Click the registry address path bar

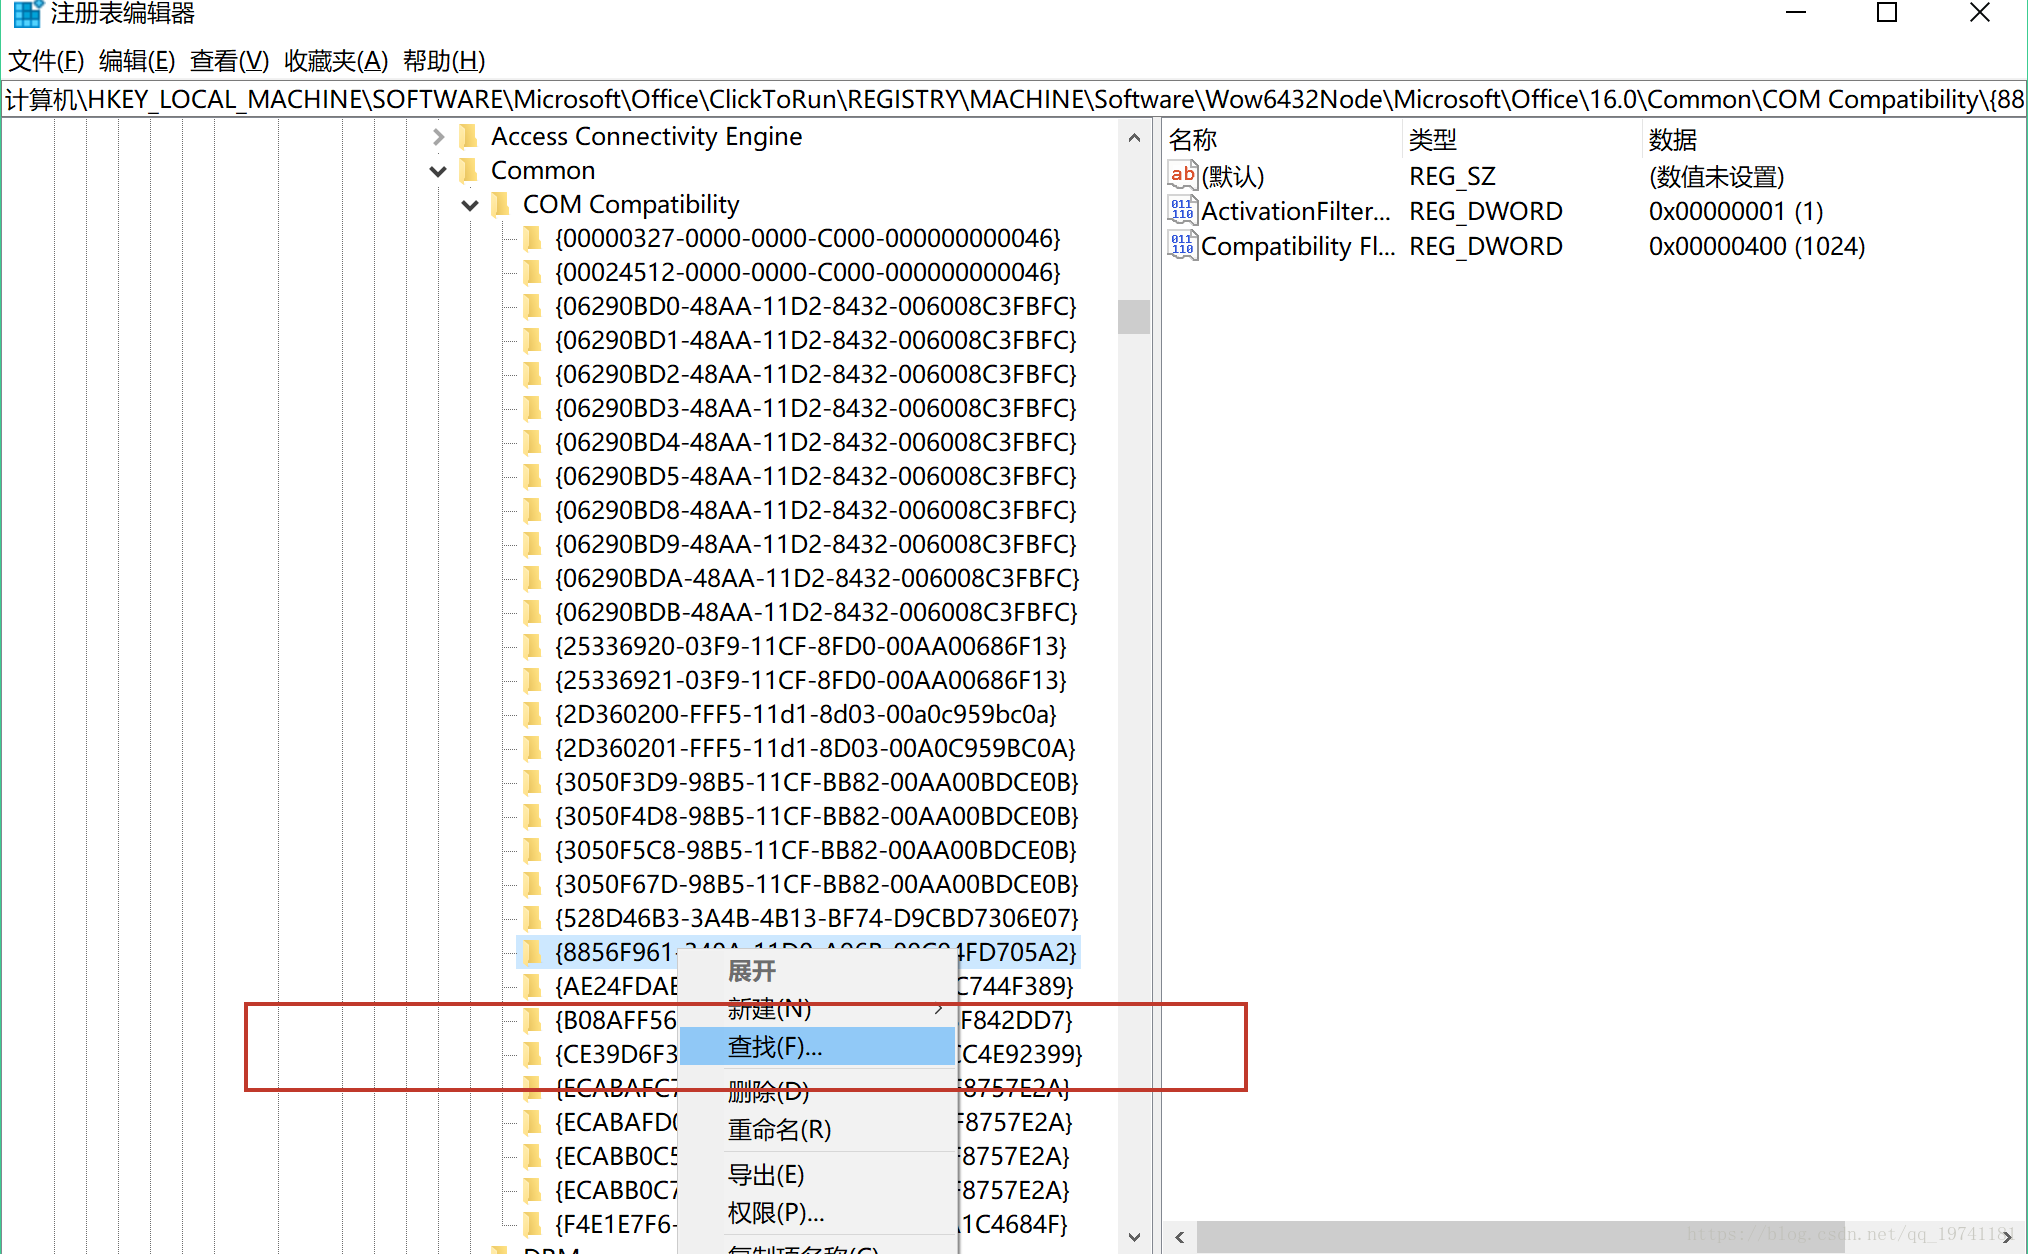[1014, 99]
